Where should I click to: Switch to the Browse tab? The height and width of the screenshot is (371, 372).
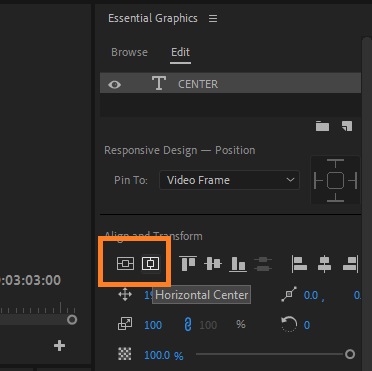click(129, 52)
